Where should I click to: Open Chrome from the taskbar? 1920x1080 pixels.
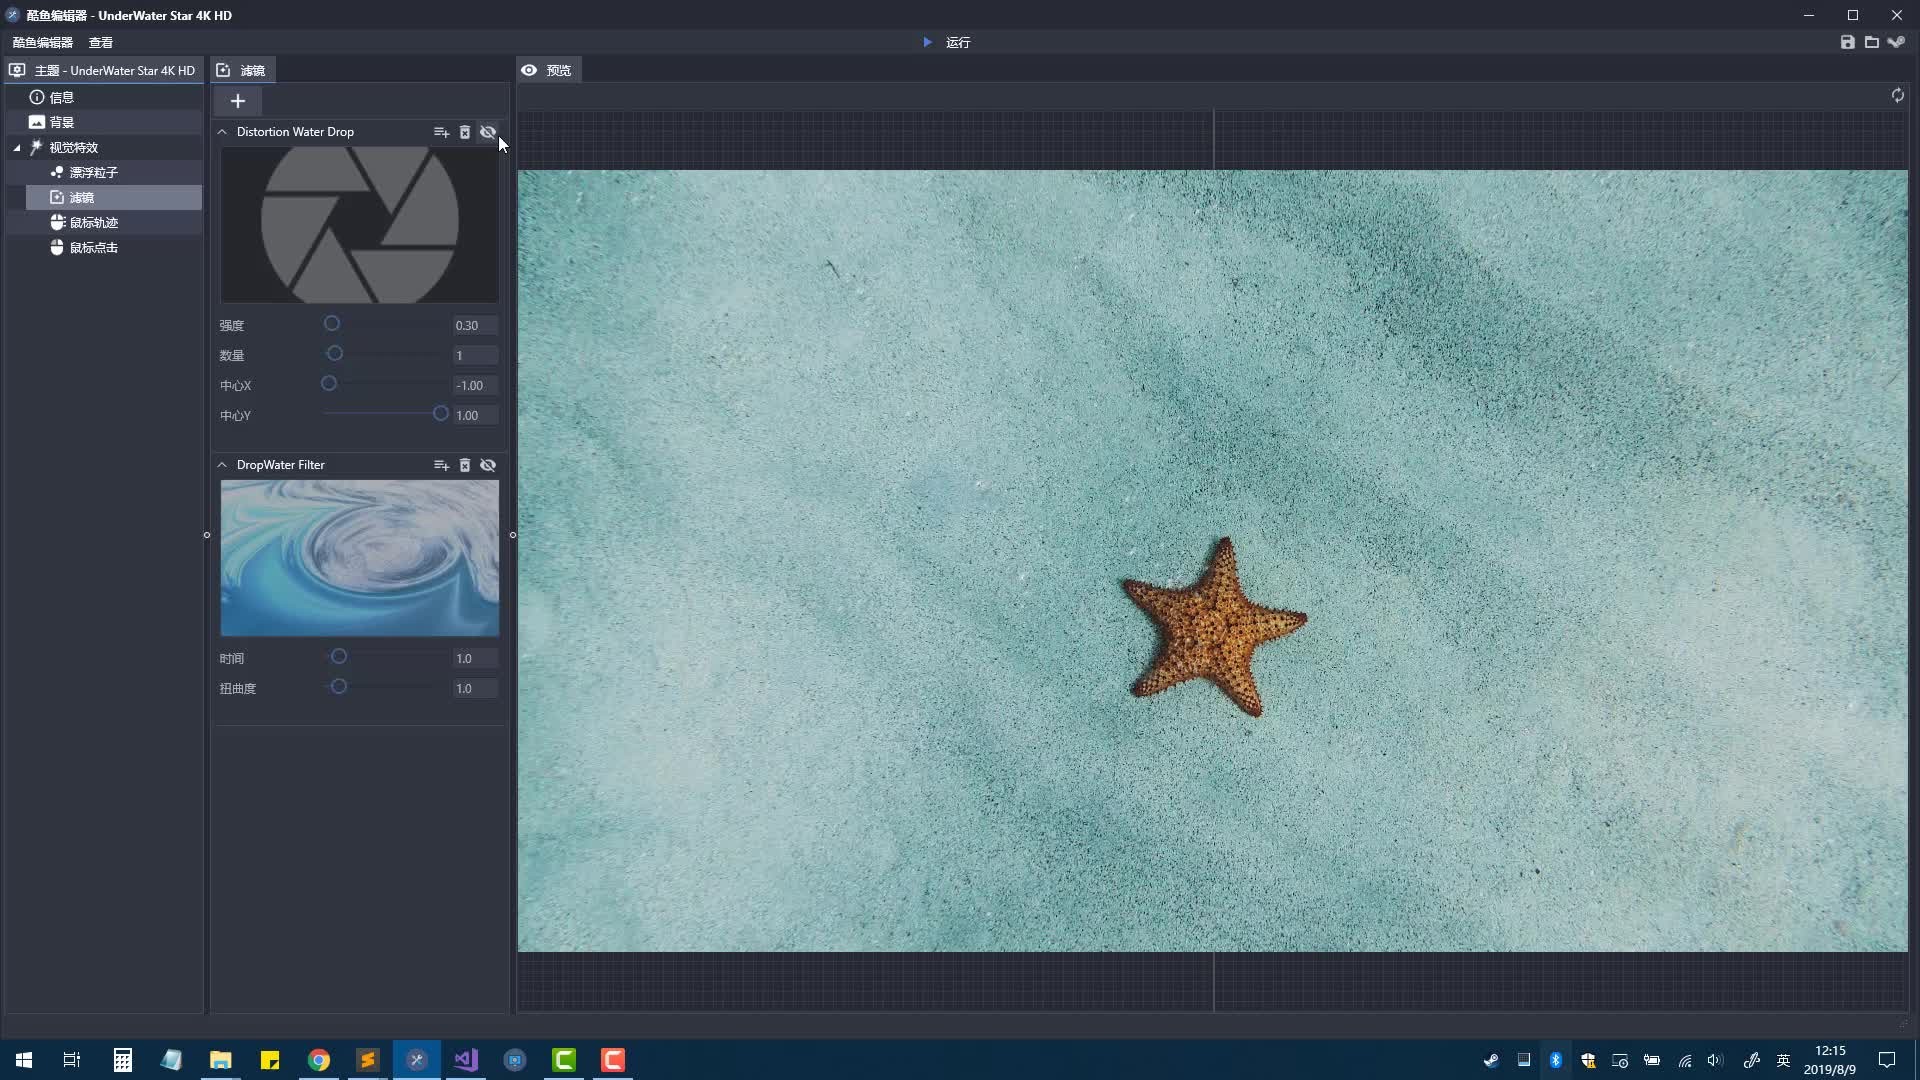point(319,1060)
